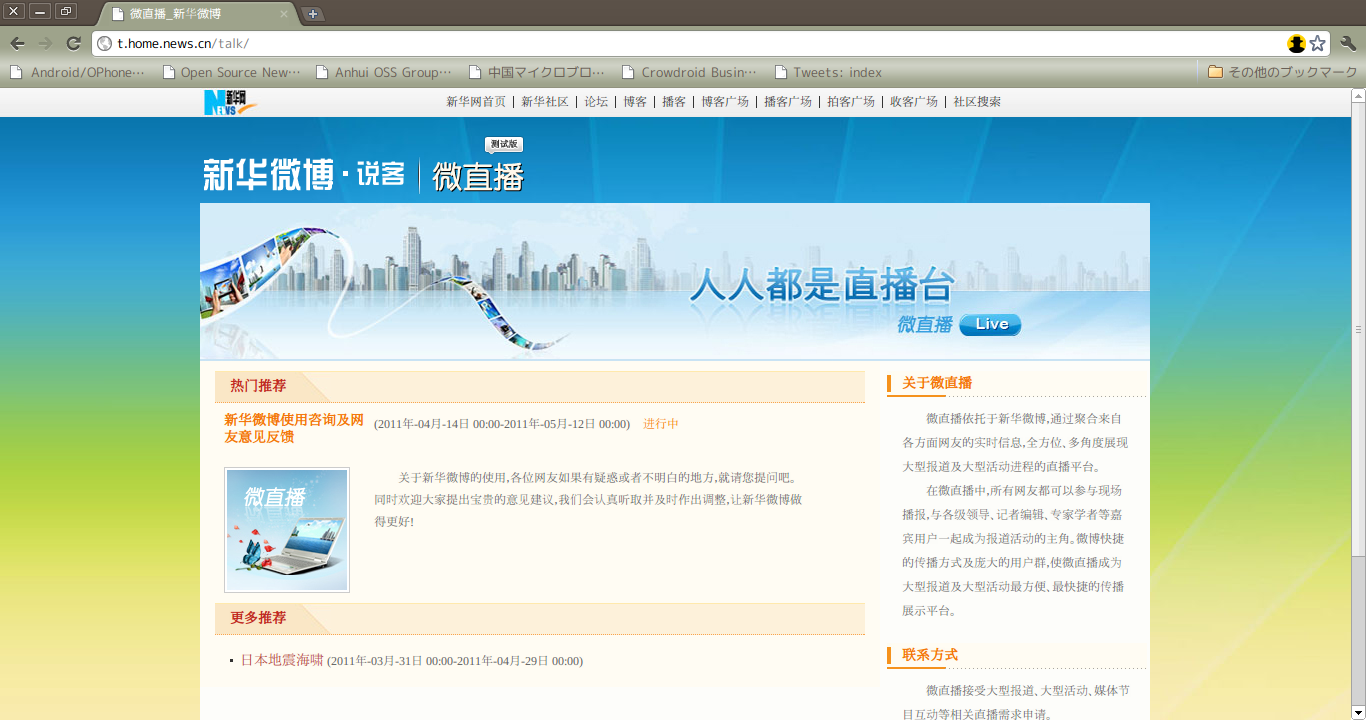Open the Android/OPhone bookmark

pos(77,72)
